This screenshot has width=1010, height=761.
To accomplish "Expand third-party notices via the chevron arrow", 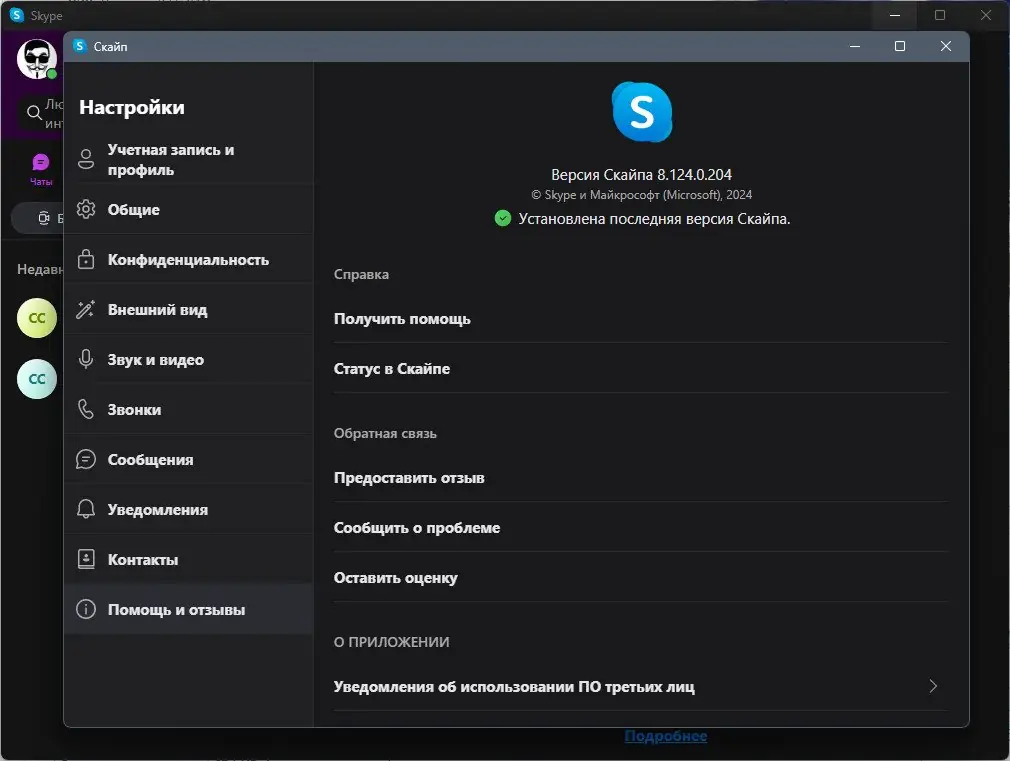I will pyautogui.click(x=933, y=686).
